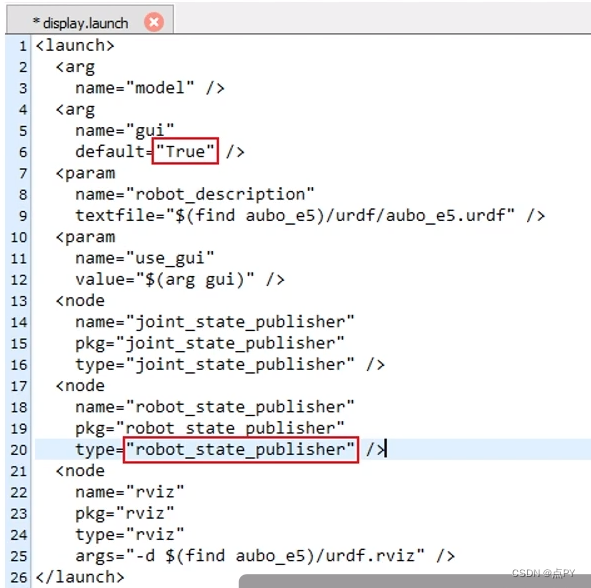
Task: Click line number 26 in gutter
Action: [19, 578]
